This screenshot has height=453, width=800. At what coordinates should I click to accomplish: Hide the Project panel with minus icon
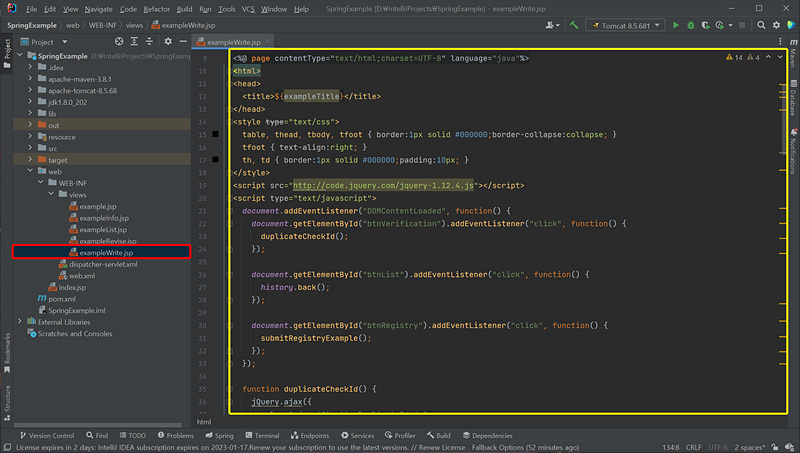click(183, 41)
